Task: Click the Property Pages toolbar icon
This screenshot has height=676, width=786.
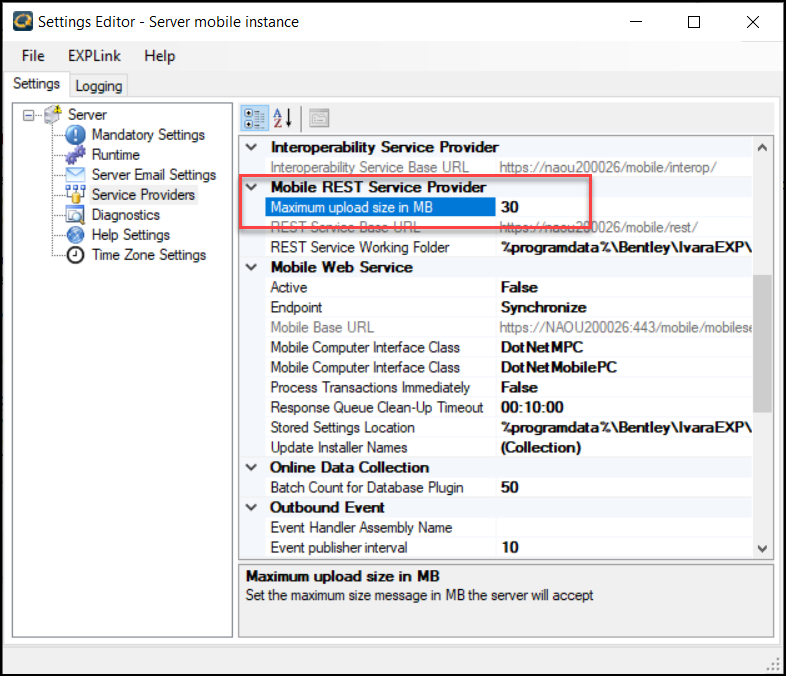Action: (x=319, y=119)
